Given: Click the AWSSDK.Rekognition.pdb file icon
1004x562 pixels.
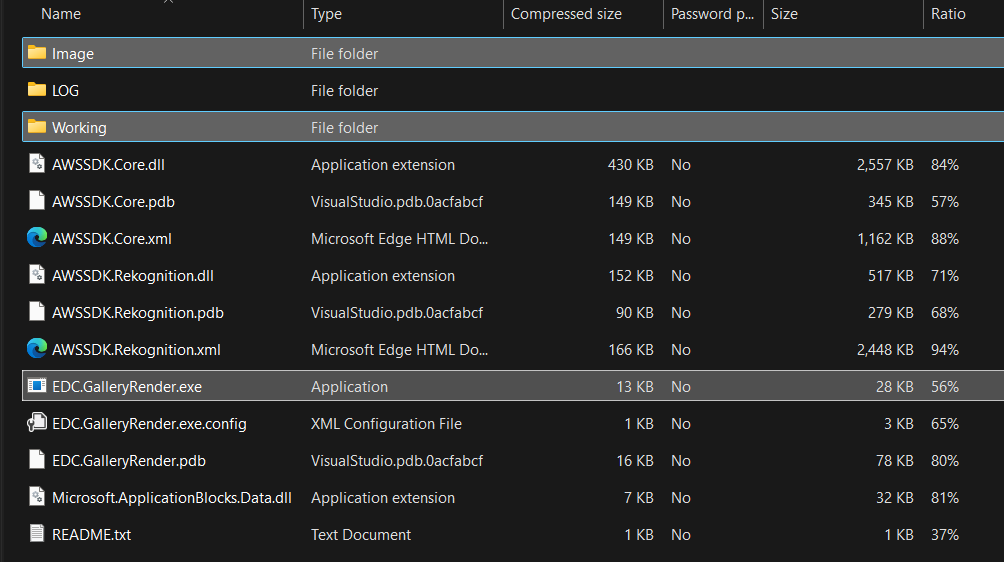Looking at the screenshot, I should tap(37, 312).
